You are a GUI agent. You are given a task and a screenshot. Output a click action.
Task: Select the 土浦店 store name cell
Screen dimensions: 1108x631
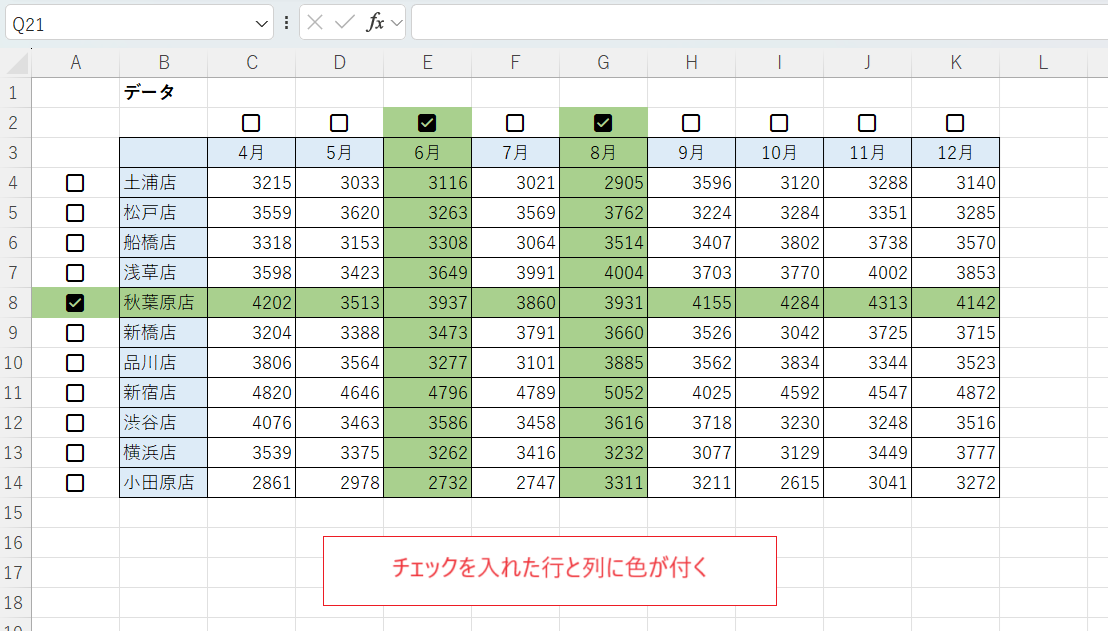click(163, 183)
